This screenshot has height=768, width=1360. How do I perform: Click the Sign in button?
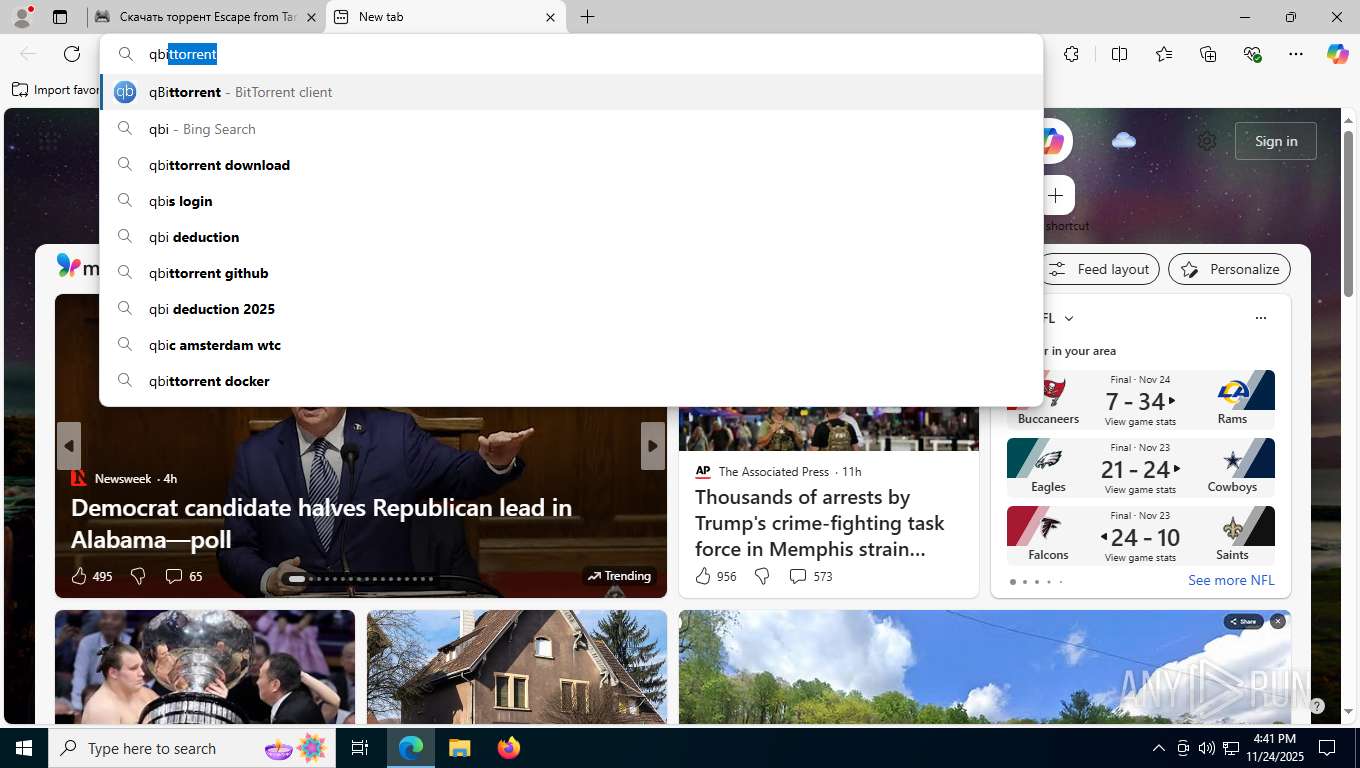click(1276, 141)
